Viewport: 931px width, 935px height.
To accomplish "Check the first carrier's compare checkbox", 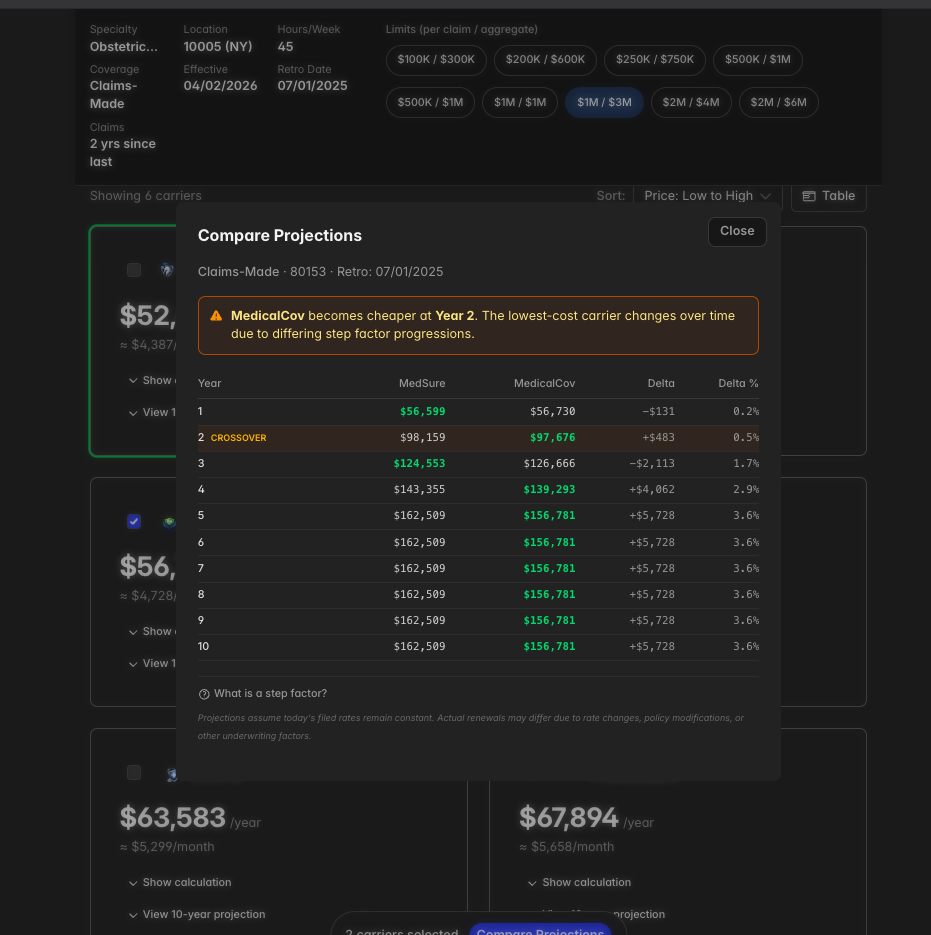I will tap(134, 270).
